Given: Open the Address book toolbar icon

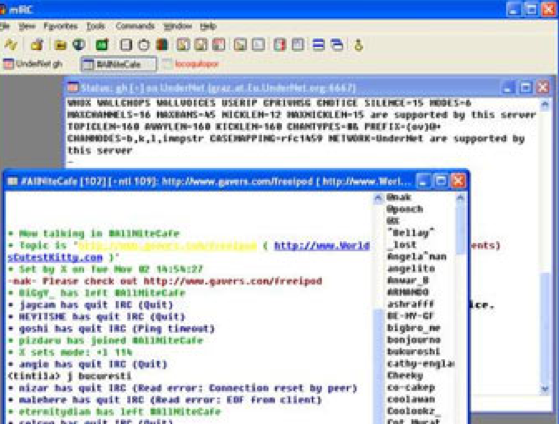Looking at the screenshot, I should pyautogui.click(x=126, y=45).
